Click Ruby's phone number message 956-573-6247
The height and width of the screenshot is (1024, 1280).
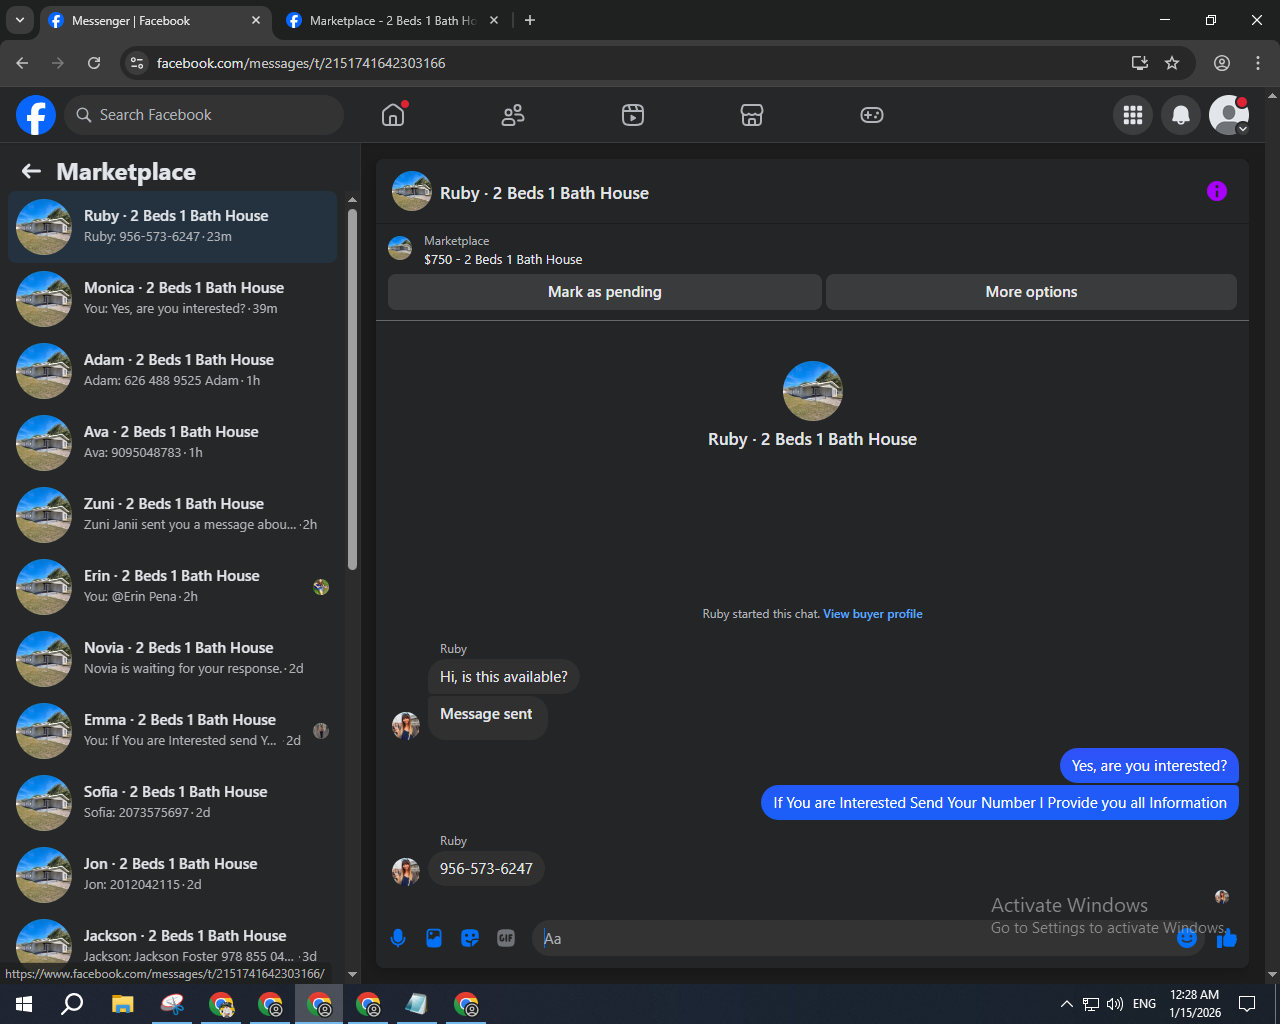[486, 869]
